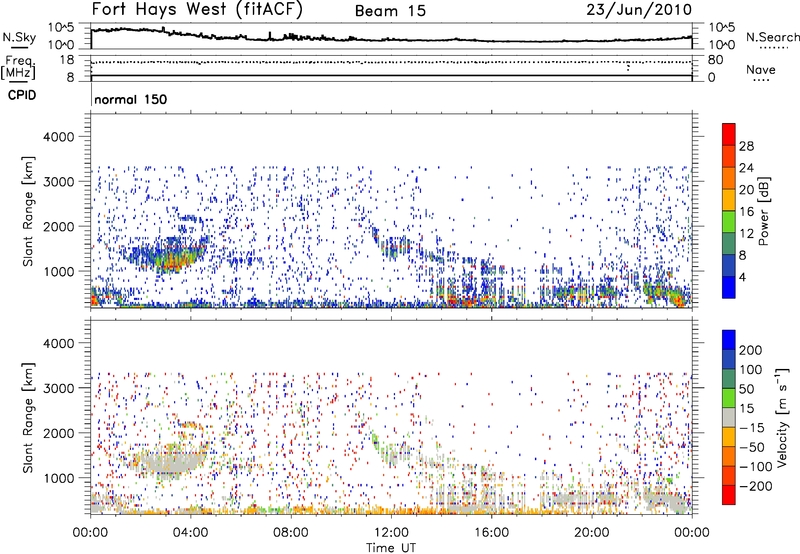Click the "-100" label on Velocity colorbar
800x554 pixels.
(755, 467)
